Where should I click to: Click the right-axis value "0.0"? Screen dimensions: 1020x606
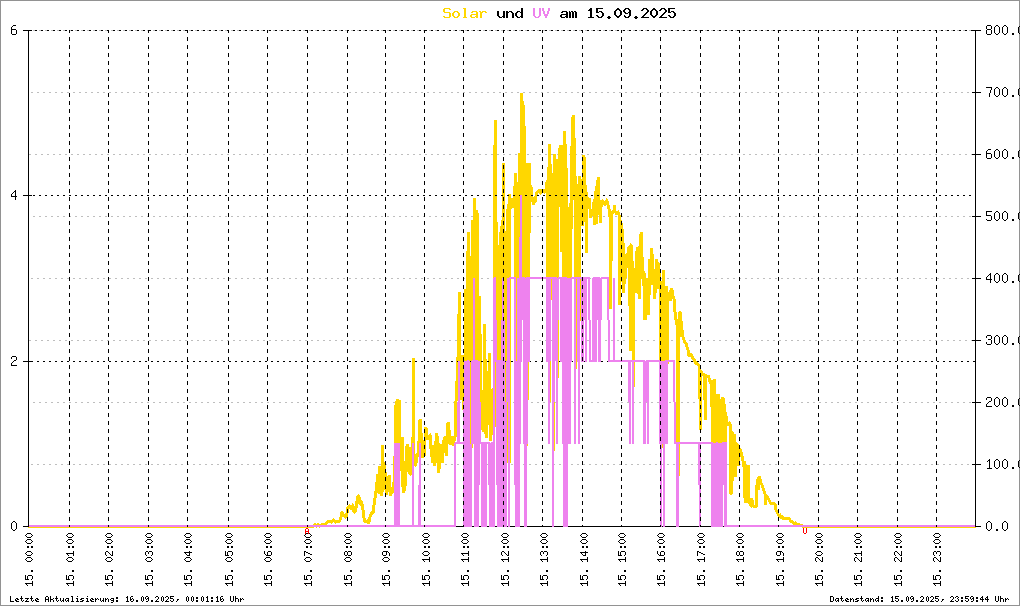[x=997, y=527]
